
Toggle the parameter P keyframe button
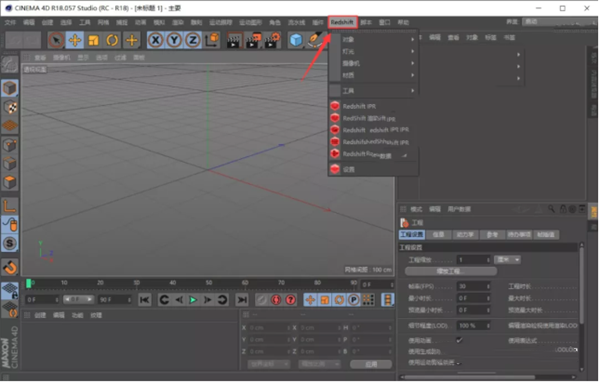(354, 300)
